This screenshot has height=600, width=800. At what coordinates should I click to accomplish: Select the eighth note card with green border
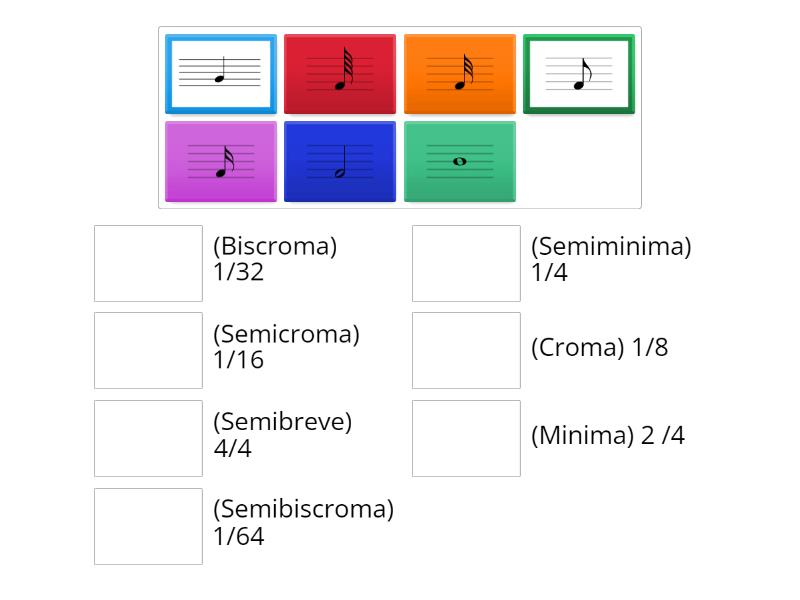(x=579, y=74)
